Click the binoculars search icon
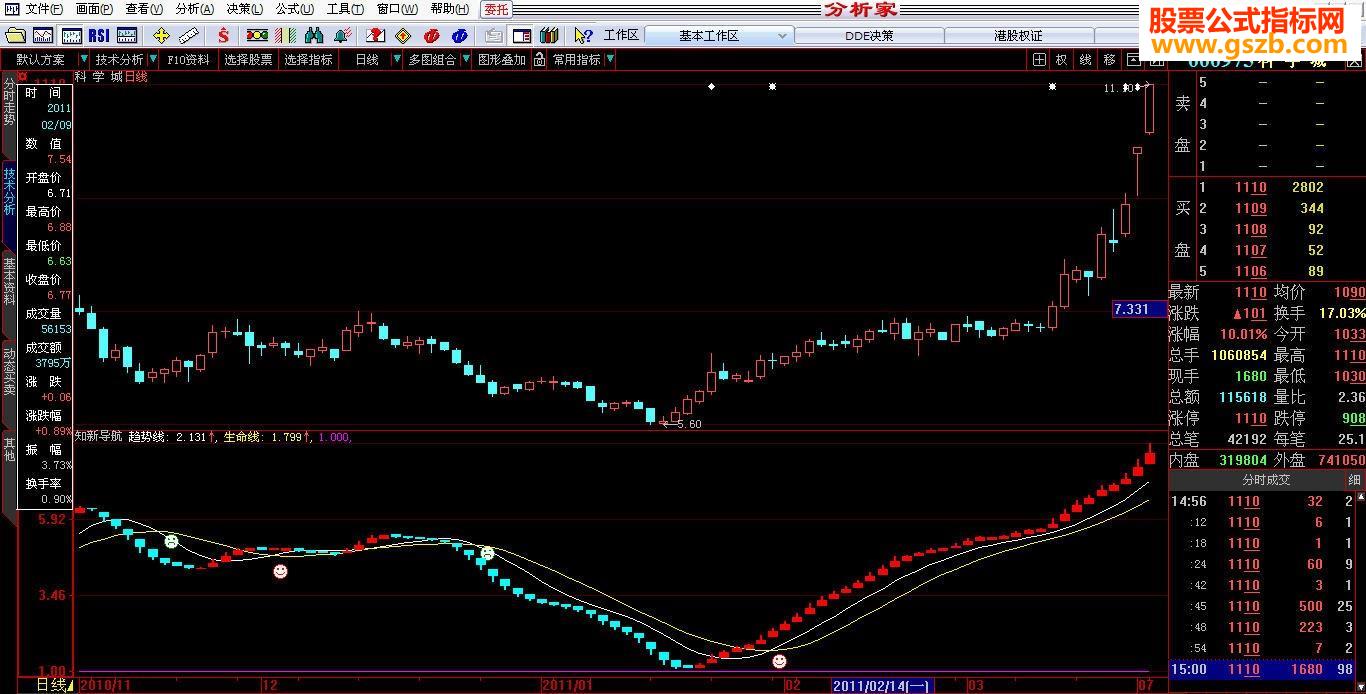Image resolution: width=1366 pixels, height=694 pixels. coord(314,35)
